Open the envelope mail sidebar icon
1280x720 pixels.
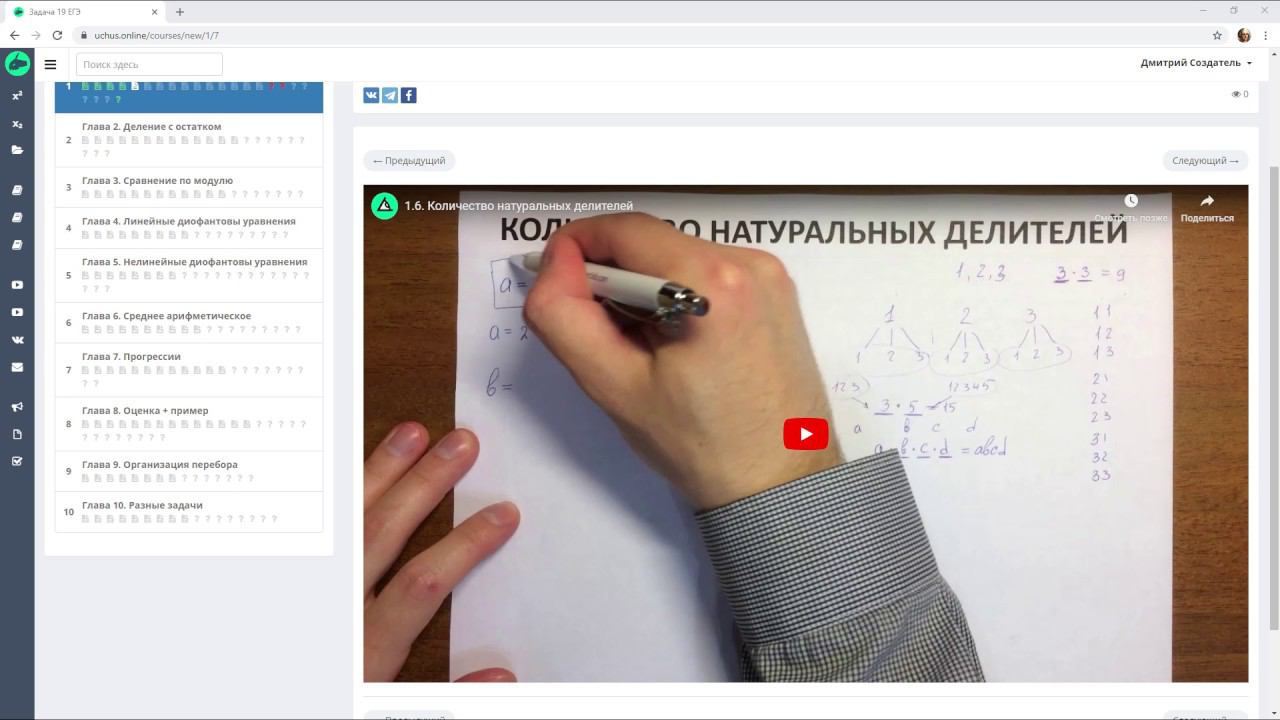[17, 367]
